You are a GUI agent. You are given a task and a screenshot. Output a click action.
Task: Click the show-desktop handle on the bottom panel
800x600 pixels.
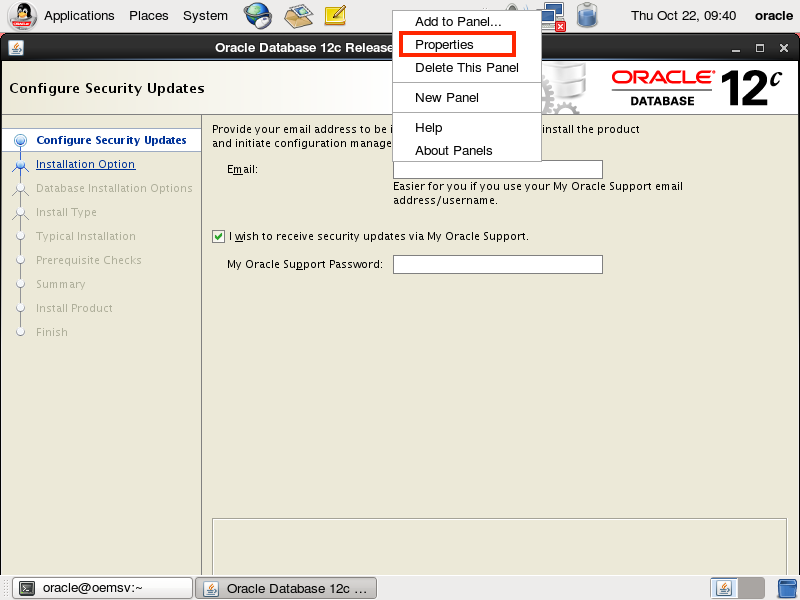click(x=6, y=588)
